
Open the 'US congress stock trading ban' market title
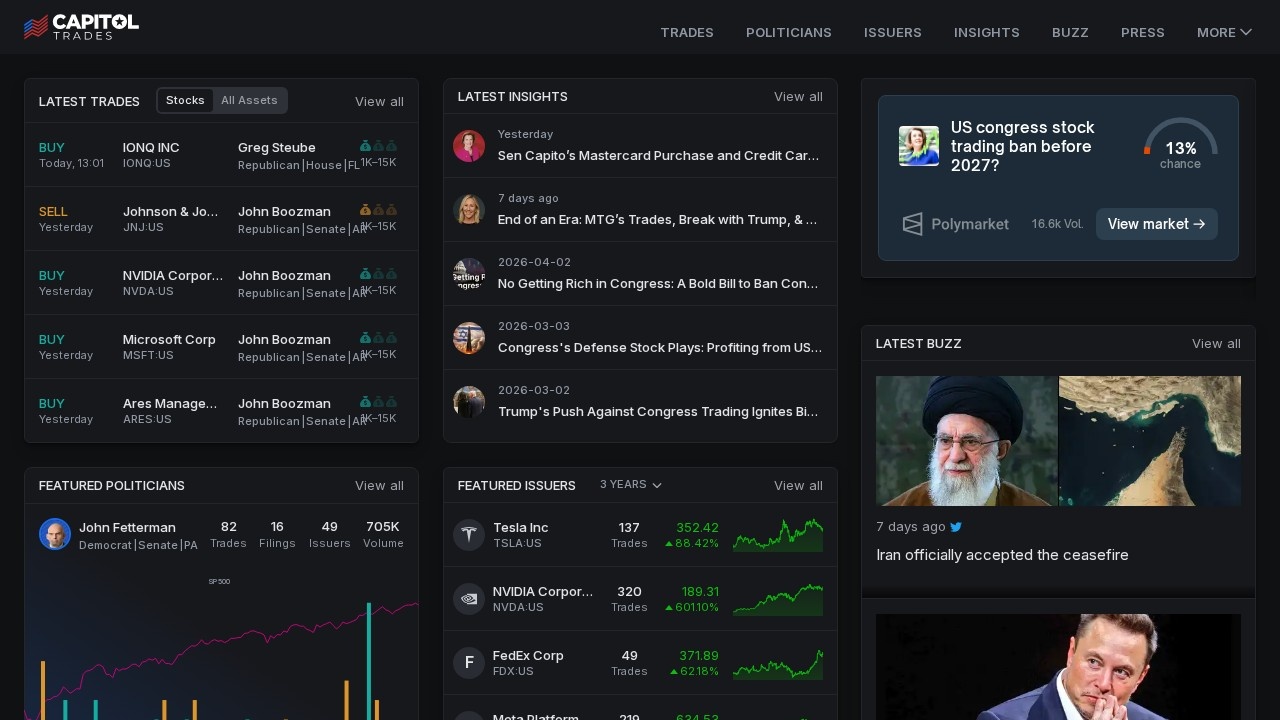(x=1023, y=146)
